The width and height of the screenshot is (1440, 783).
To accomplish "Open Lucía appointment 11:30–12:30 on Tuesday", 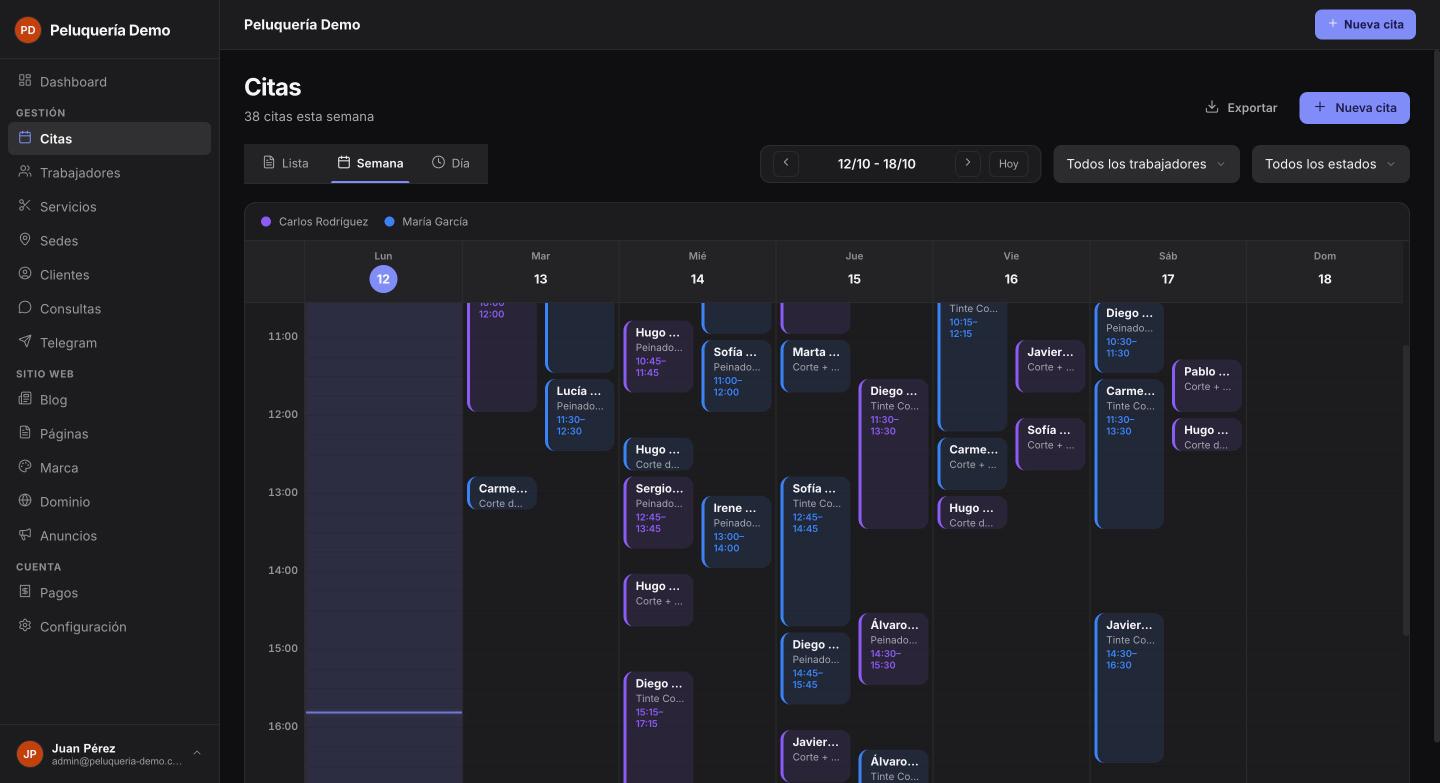I will (580, 414).
